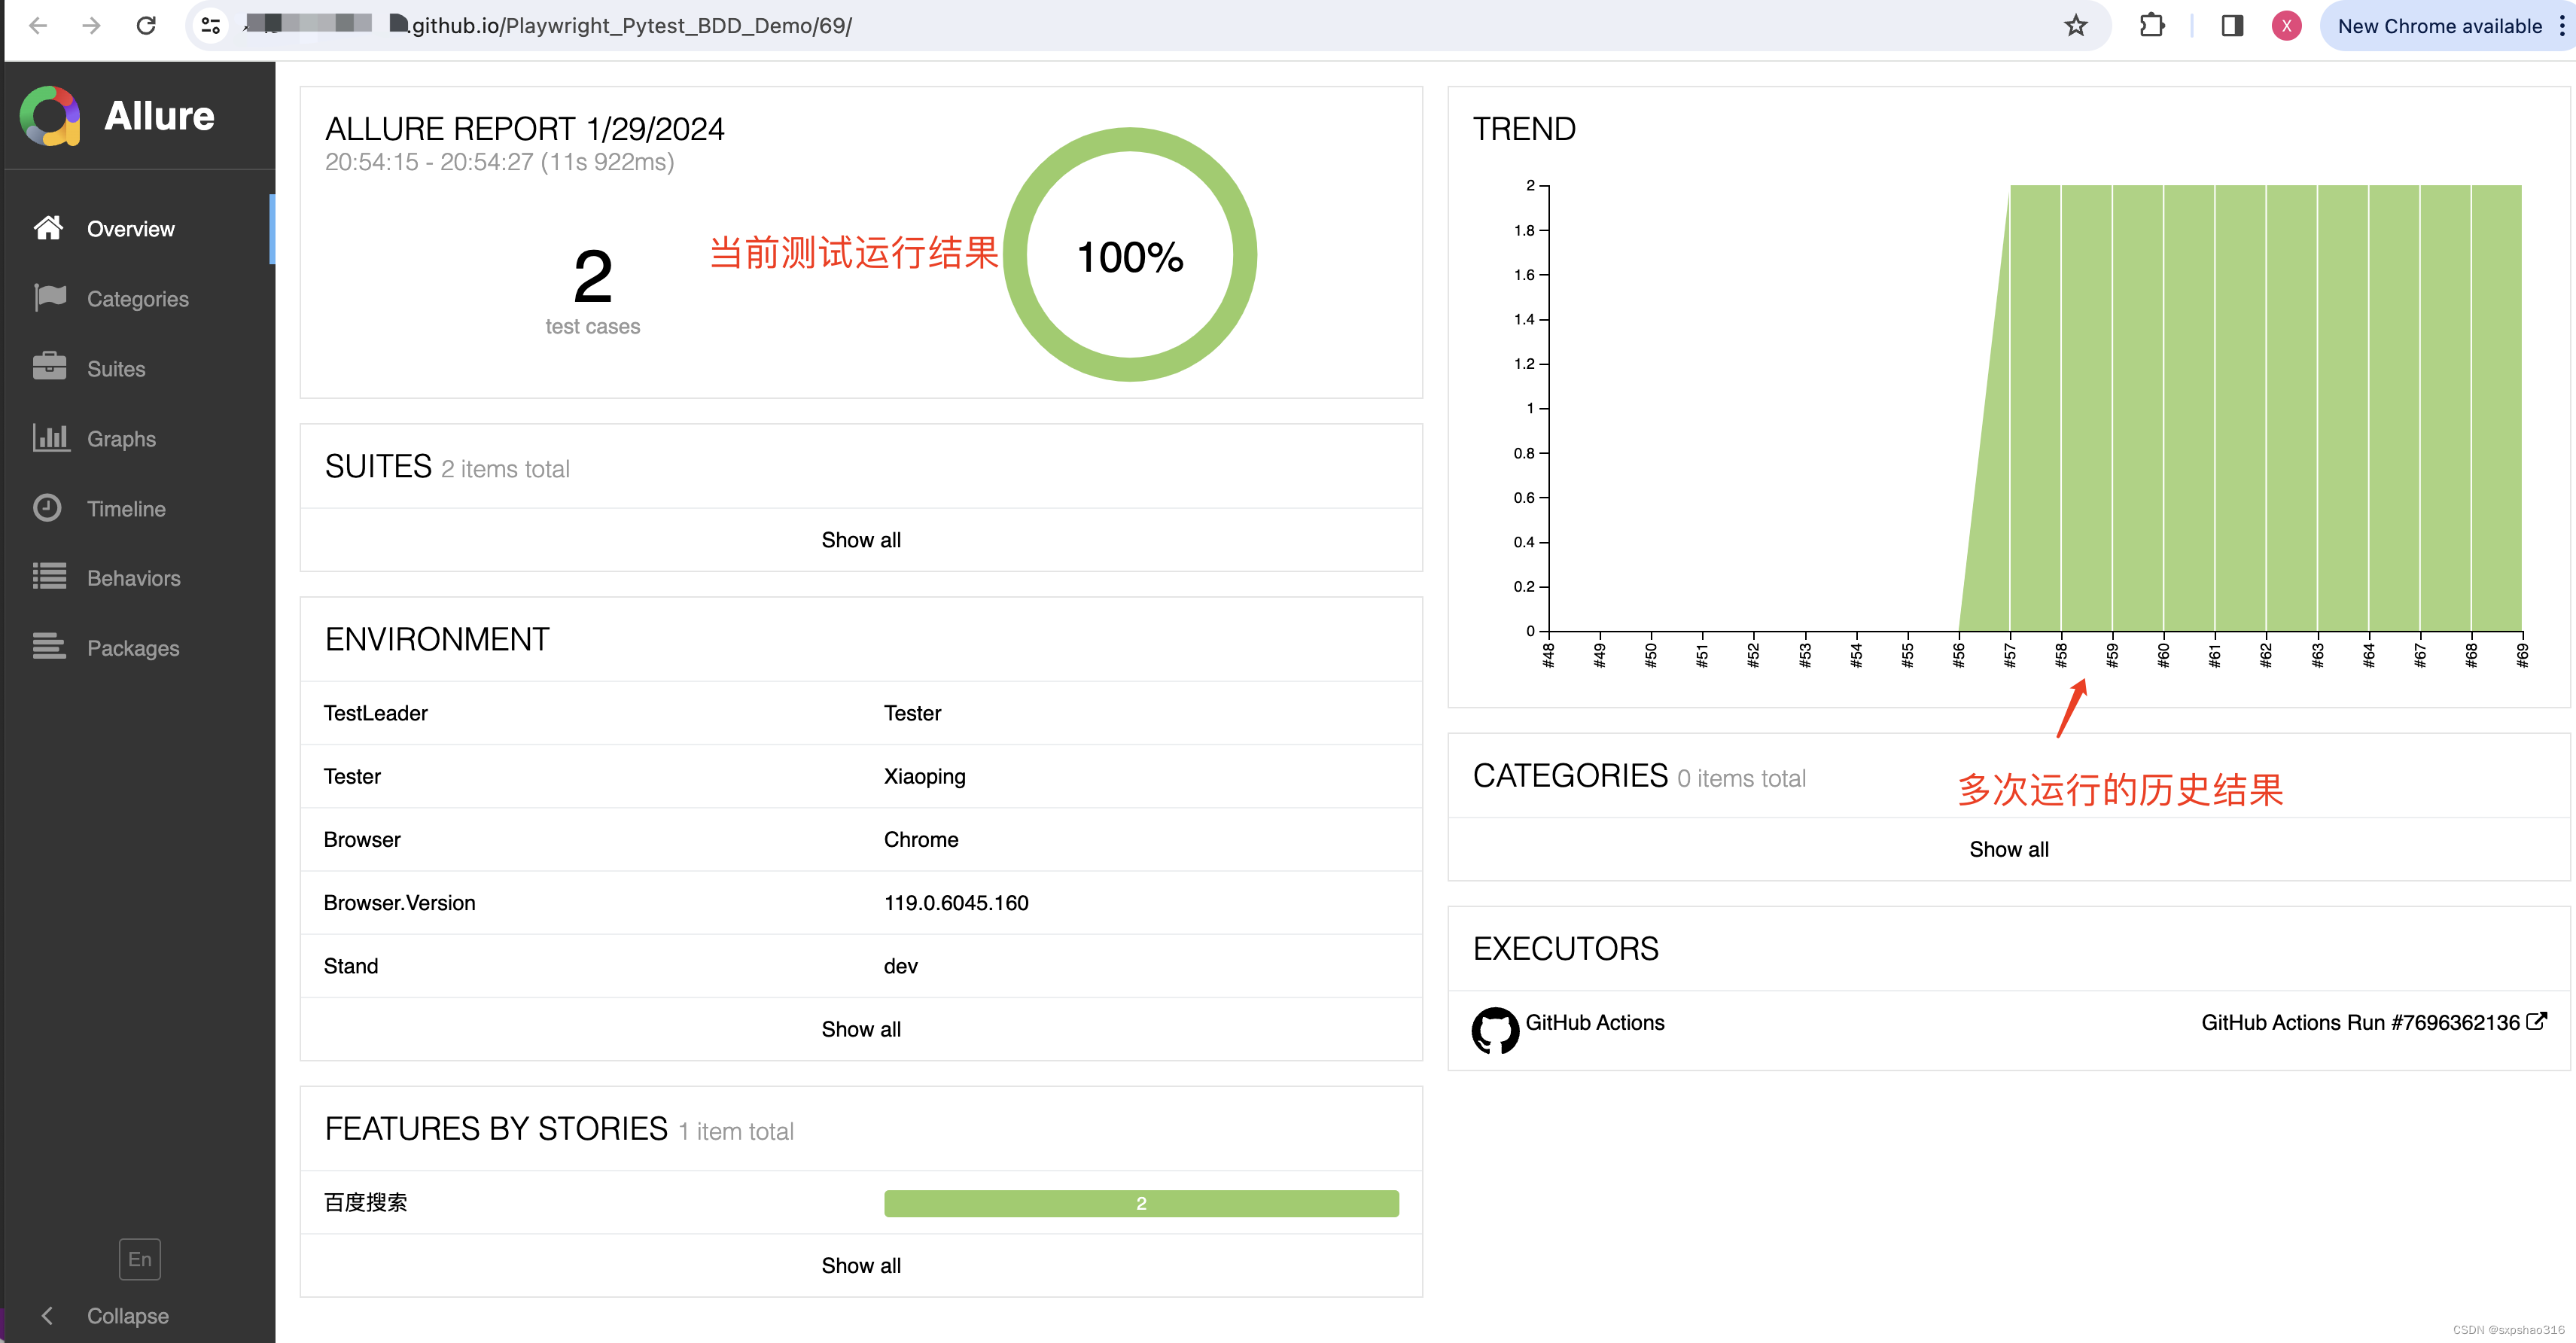Open Chrome three-dot menu
Viewport: 2576px width, 1343px height.
(2561, 26)
